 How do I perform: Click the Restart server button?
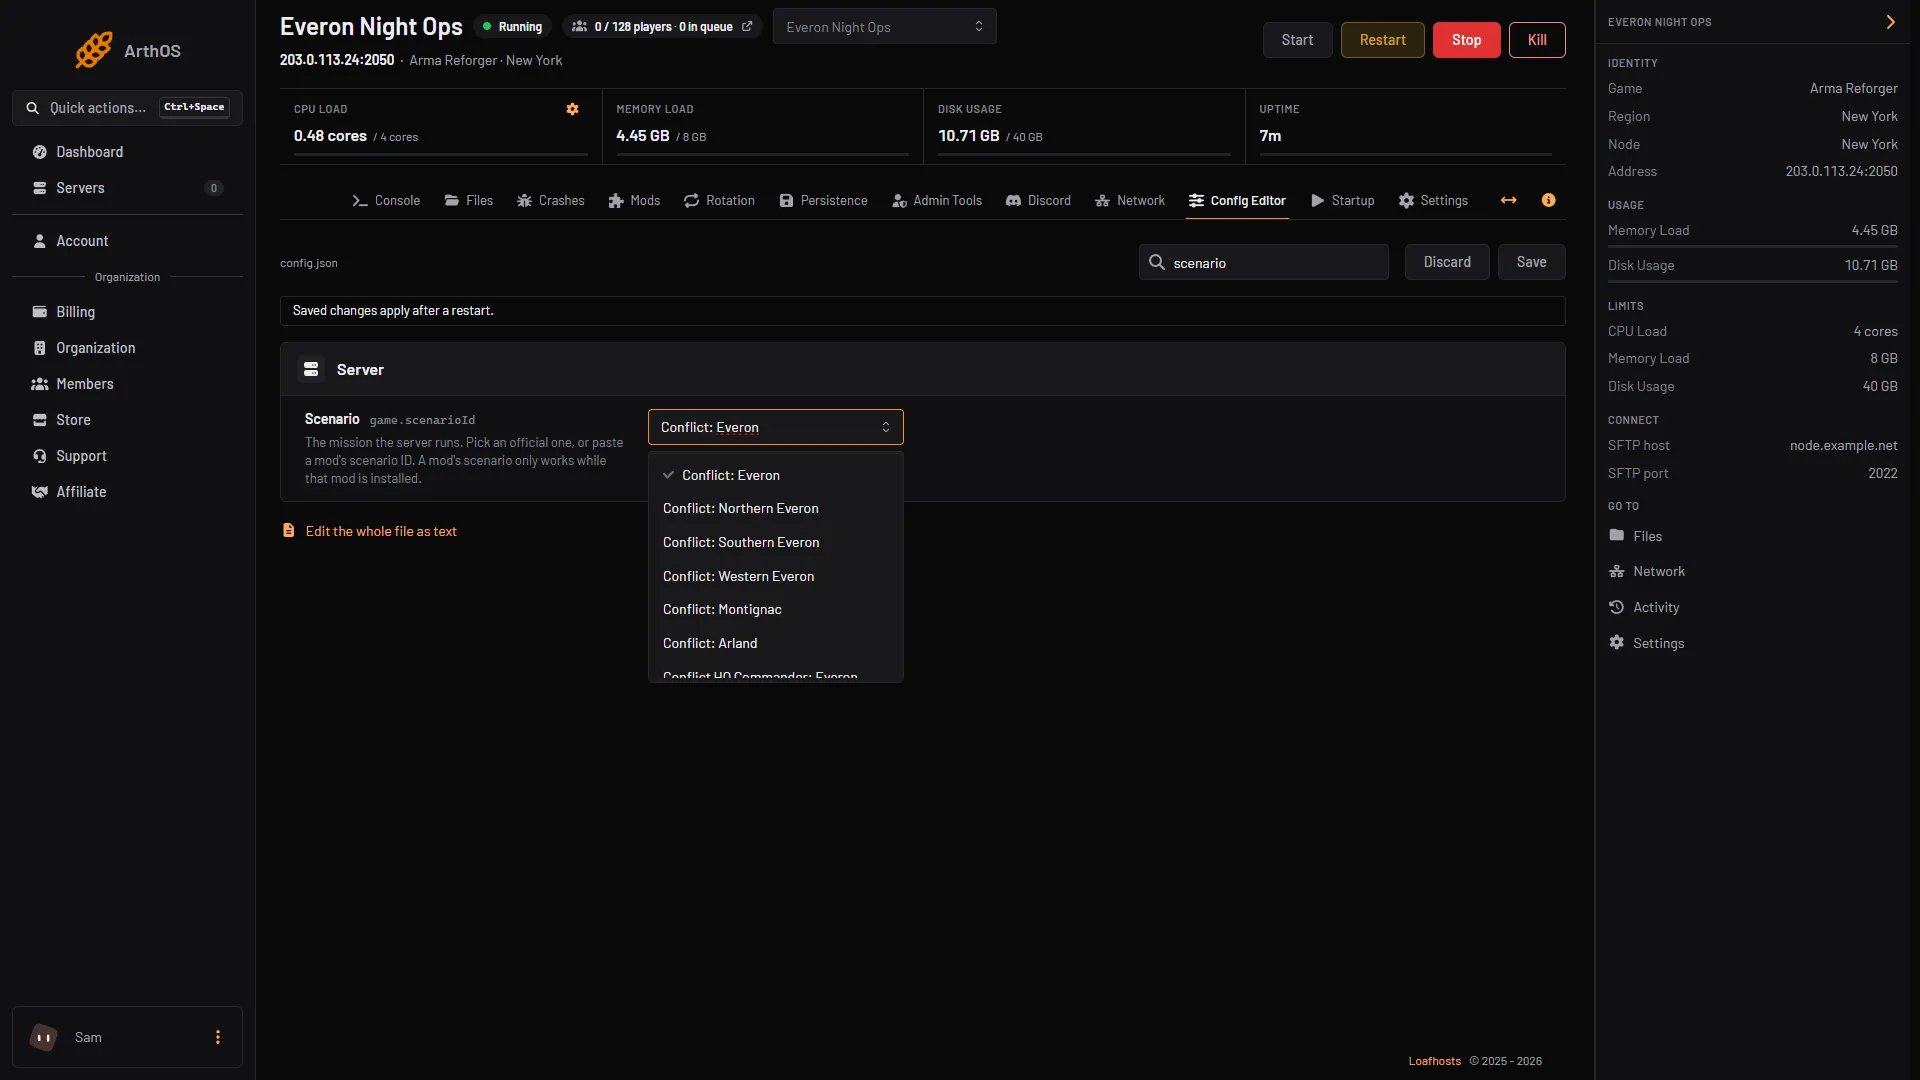1382,40
